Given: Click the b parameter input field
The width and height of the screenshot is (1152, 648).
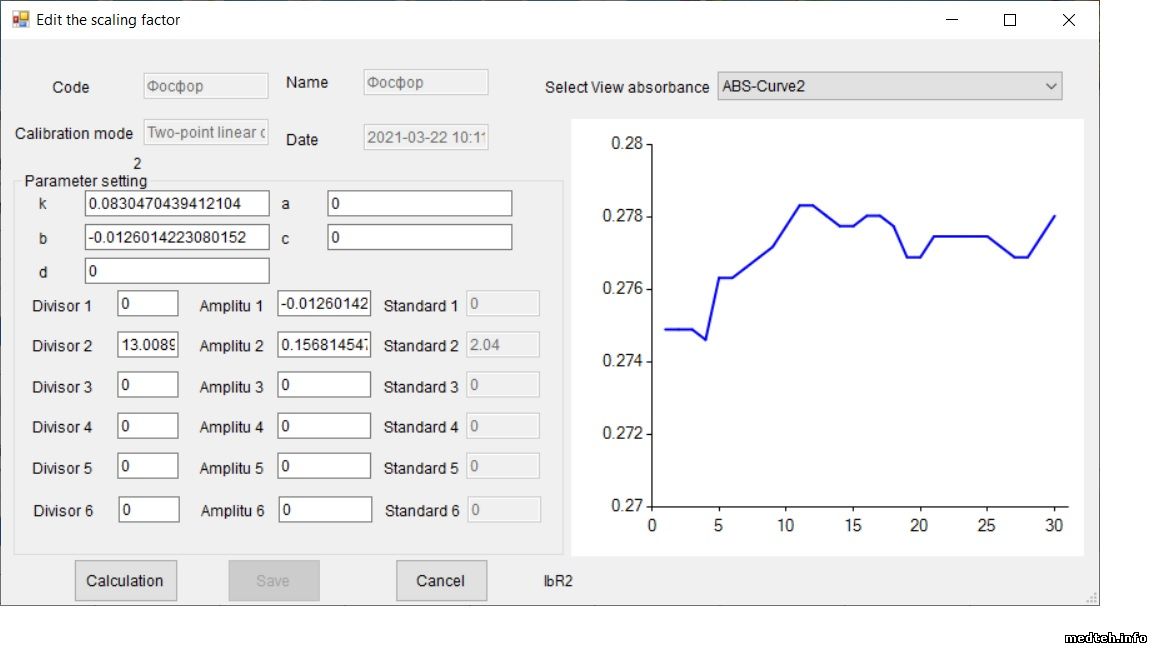Looking at the screenshot, I should tap(177, 237).
